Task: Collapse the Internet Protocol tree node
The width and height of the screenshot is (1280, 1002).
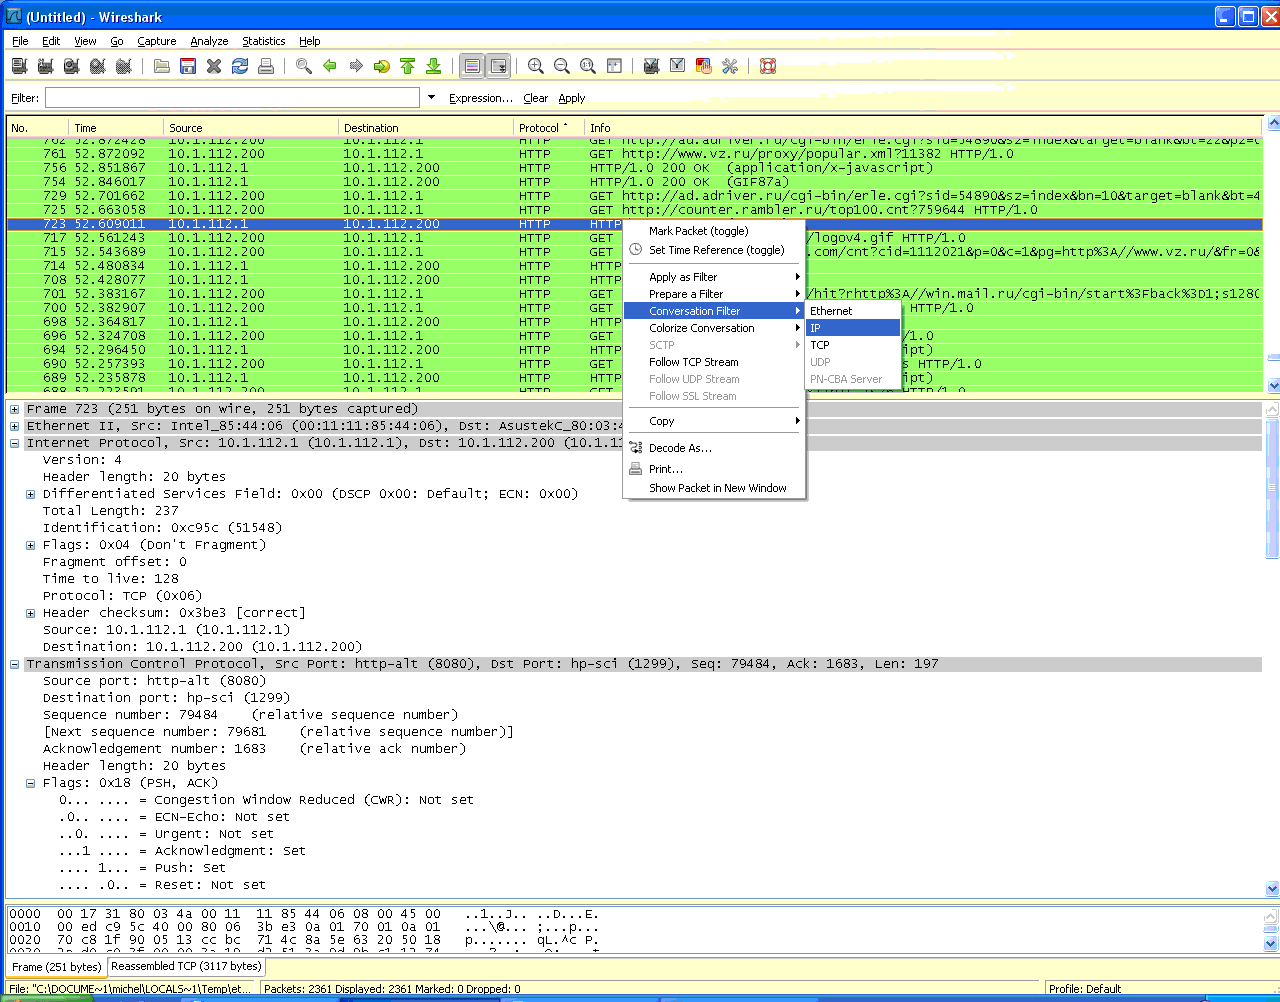Action: [15, 443]
